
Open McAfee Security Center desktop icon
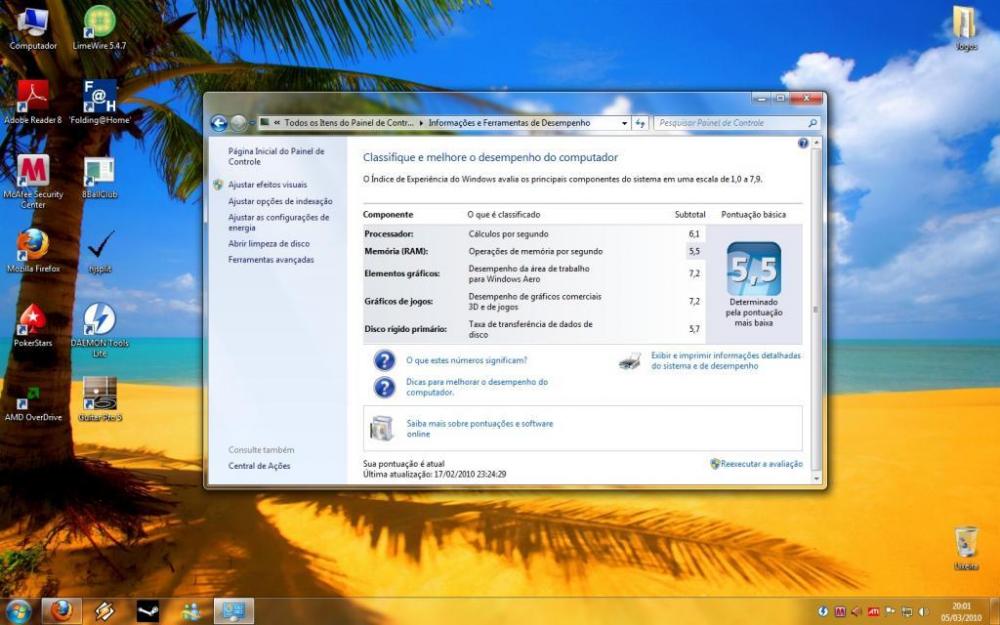33,171
